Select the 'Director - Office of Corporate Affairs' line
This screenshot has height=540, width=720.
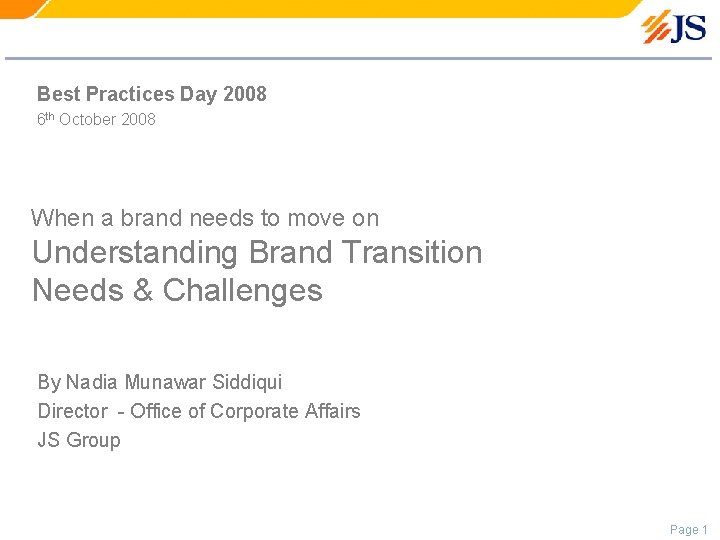pos(199,411)
